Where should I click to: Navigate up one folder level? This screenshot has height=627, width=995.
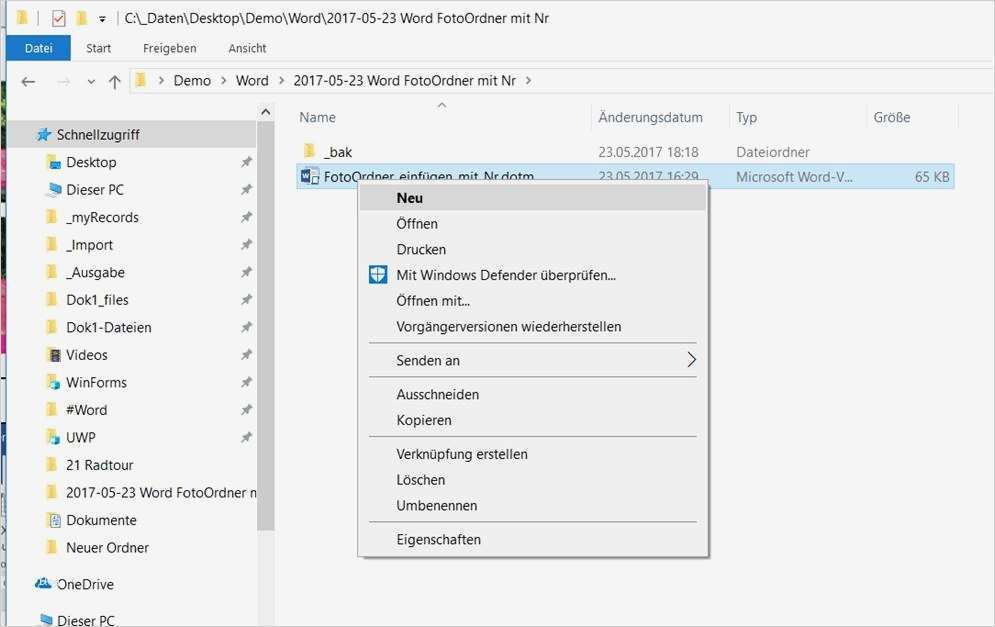pyautogui.click(x=115, y=81)
